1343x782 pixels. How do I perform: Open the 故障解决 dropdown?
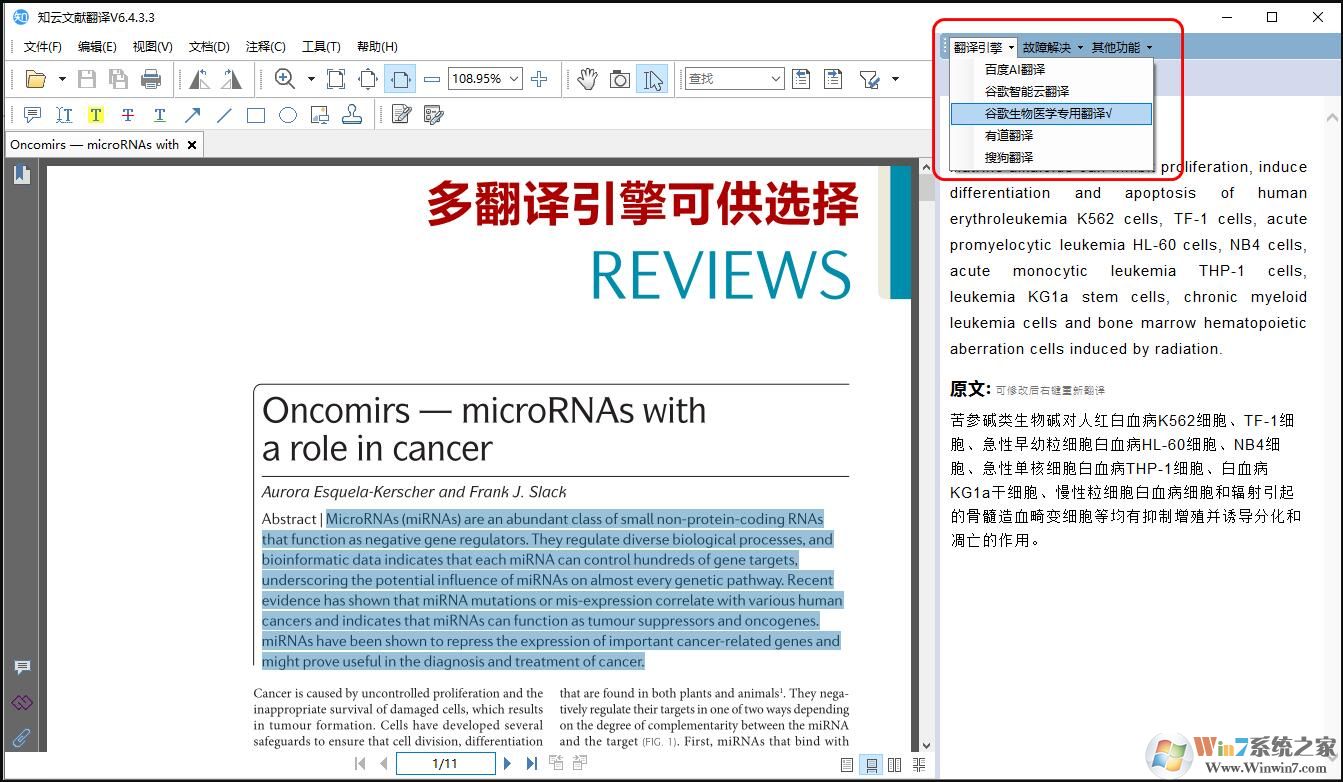(x=1053, y=47)
